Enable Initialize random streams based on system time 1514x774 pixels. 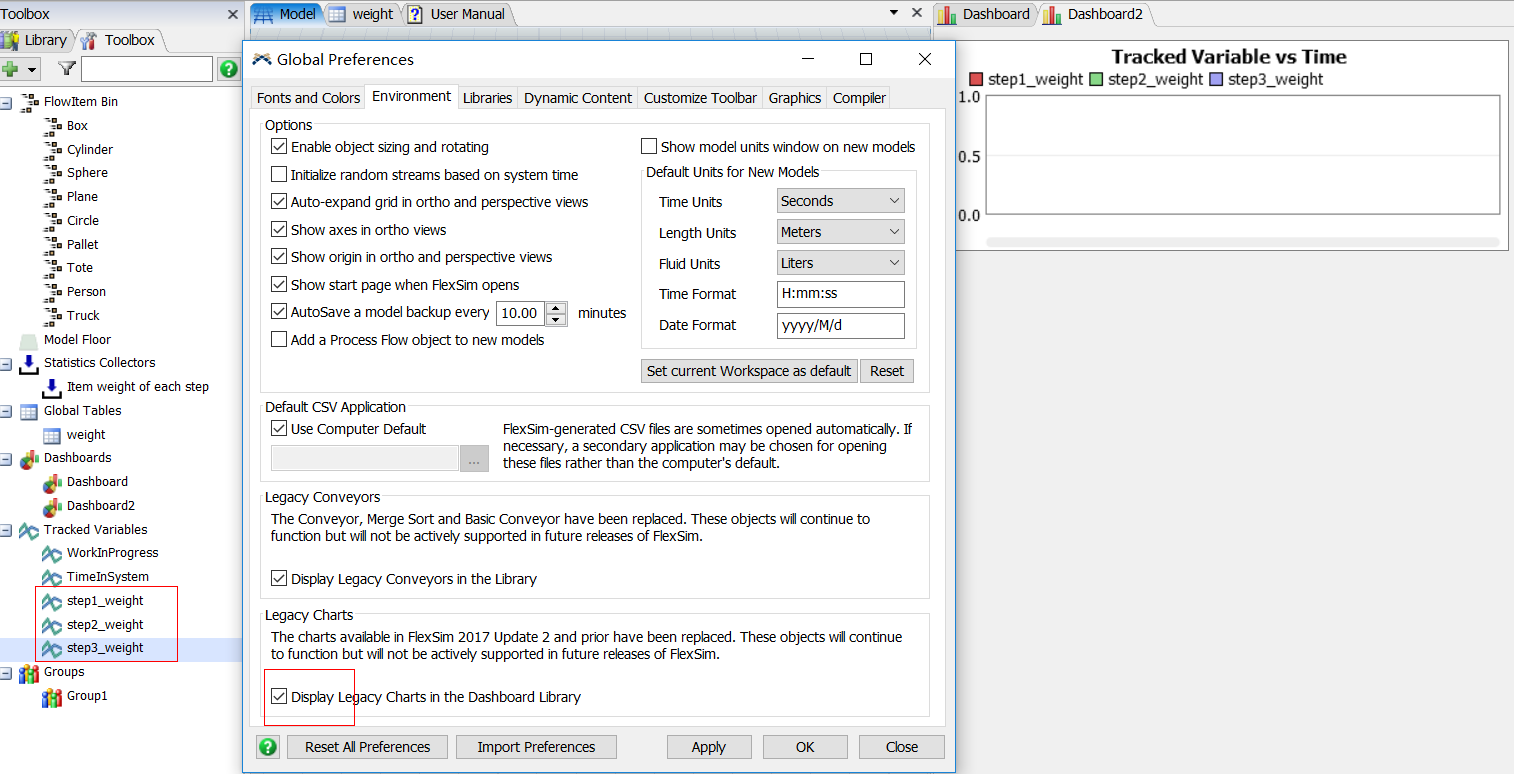(279, 175)
